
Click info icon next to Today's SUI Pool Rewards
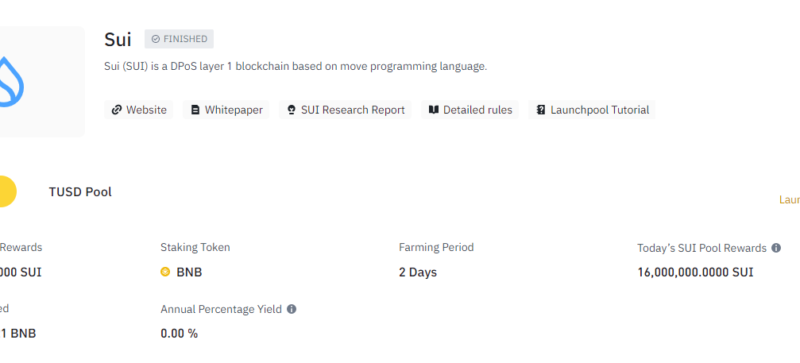click(776, 248)
